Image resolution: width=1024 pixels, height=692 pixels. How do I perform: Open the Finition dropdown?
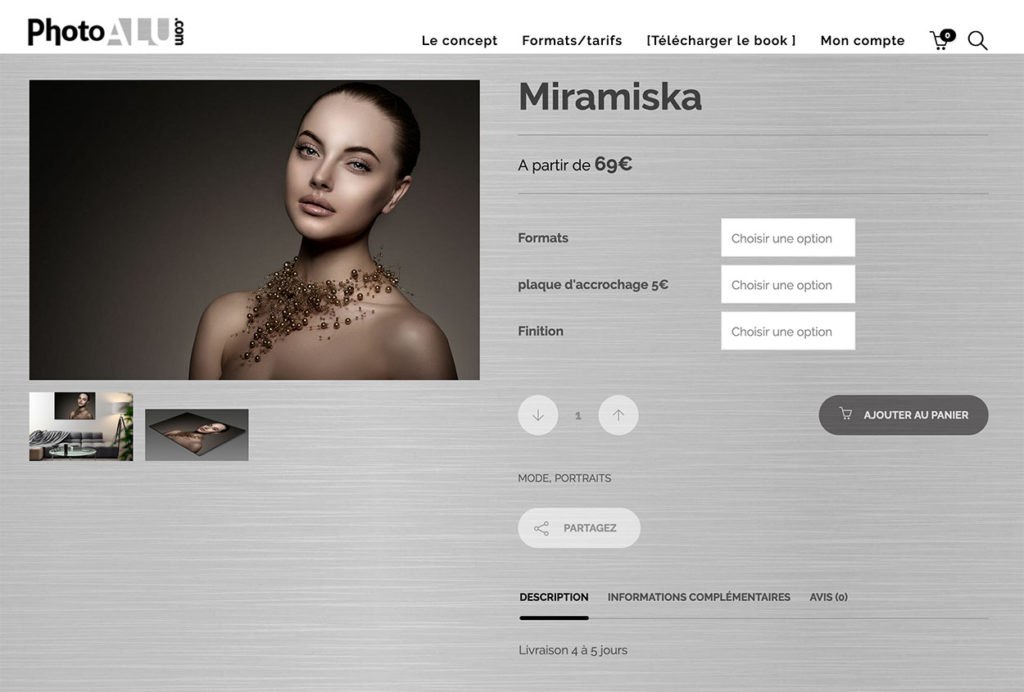(788, 330)
